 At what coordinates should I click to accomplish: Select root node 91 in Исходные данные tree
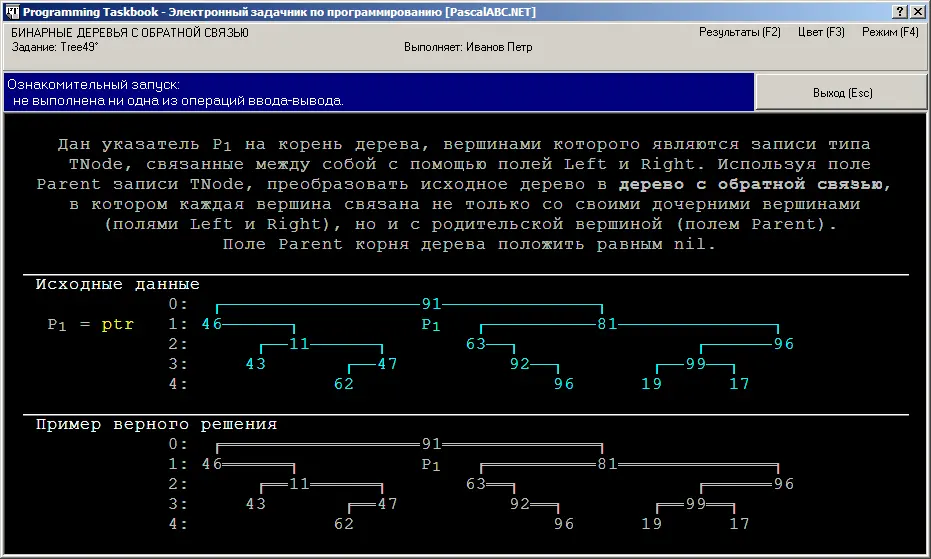[432, 304]
